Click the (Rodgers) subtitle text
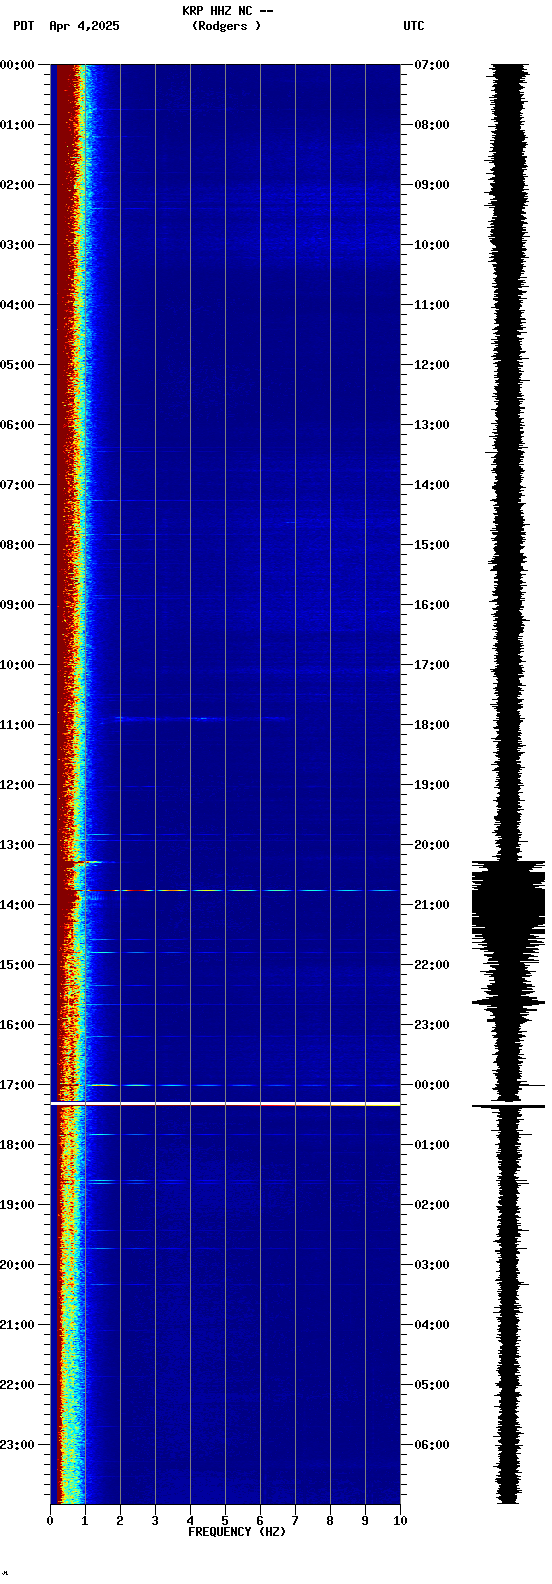The width and height of the screenshot is (552, 1584). (226, 26)
